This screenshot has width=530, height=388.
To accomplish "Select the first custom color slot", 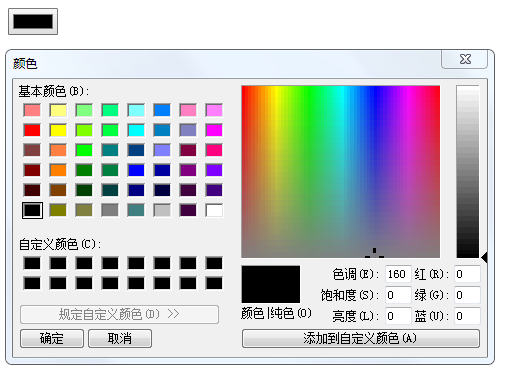I will pyautogui.click(x=32, y=263).
